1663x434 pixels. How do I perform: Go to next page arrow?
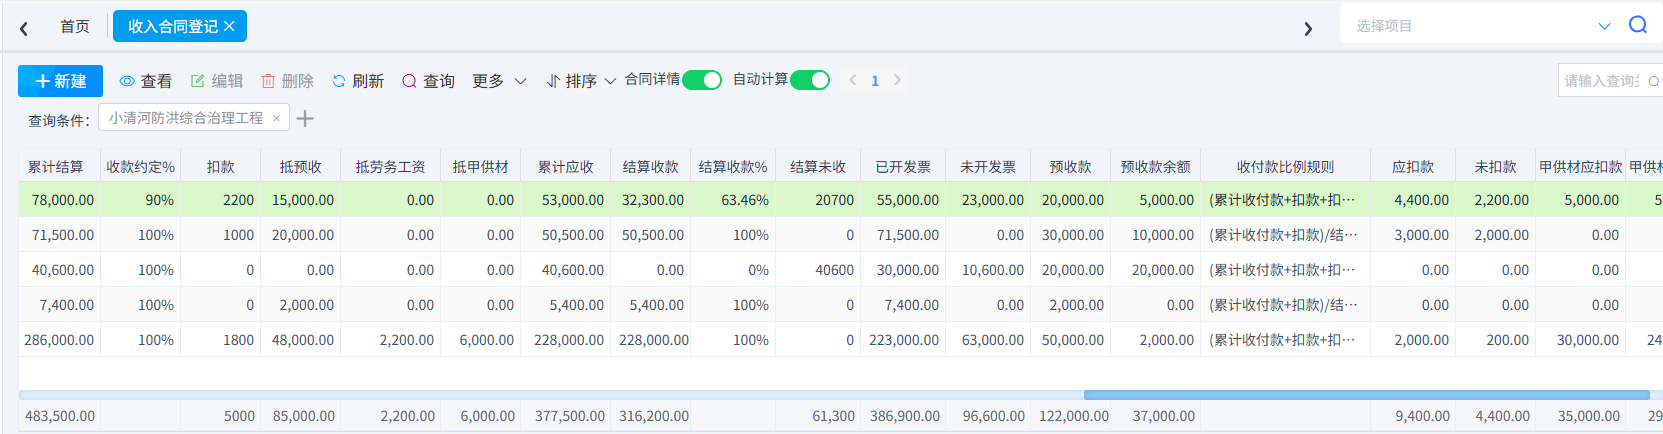tap(897, 80)
